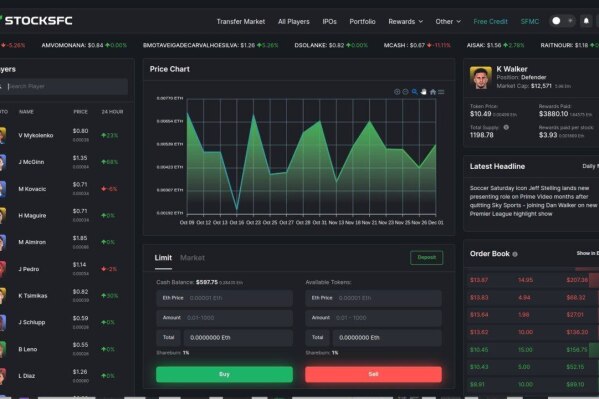Viewport: 599px width, 399px height.
Task: Click the info icon beside Total Supply
Action: click(506, 127)
